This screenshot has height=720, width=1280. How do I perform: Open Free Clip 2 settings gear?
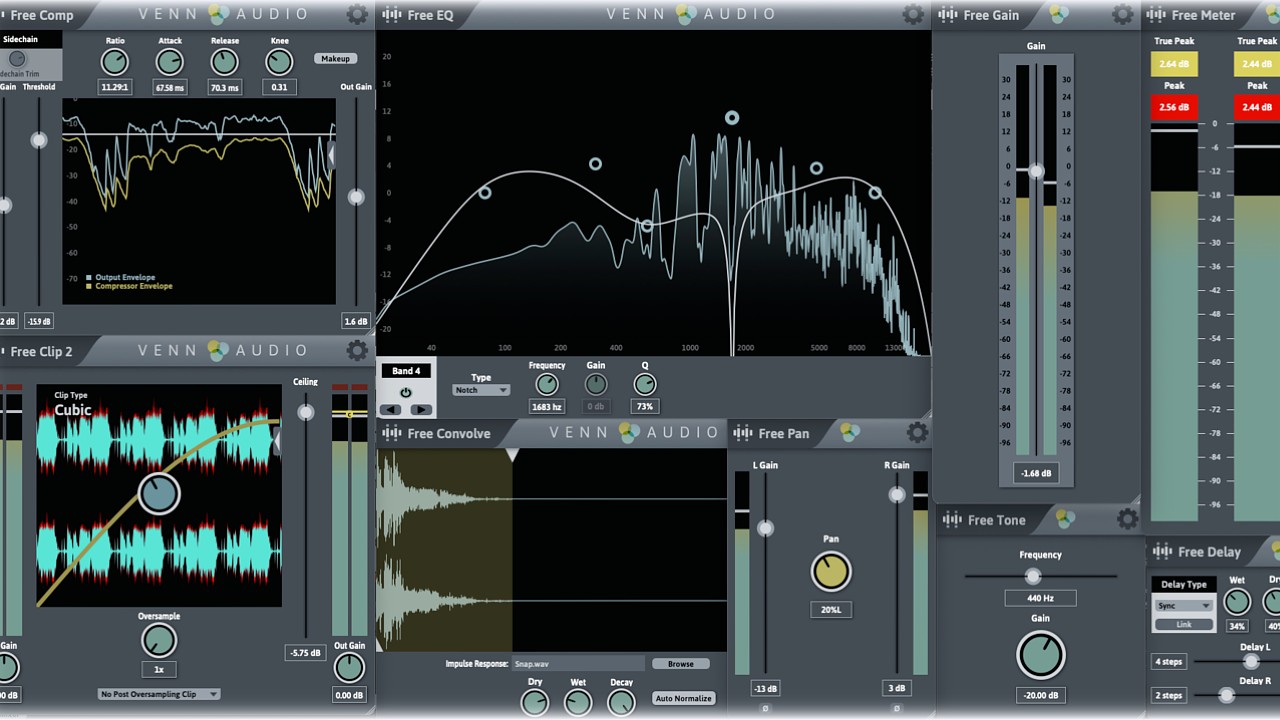(x=357, y=350)
